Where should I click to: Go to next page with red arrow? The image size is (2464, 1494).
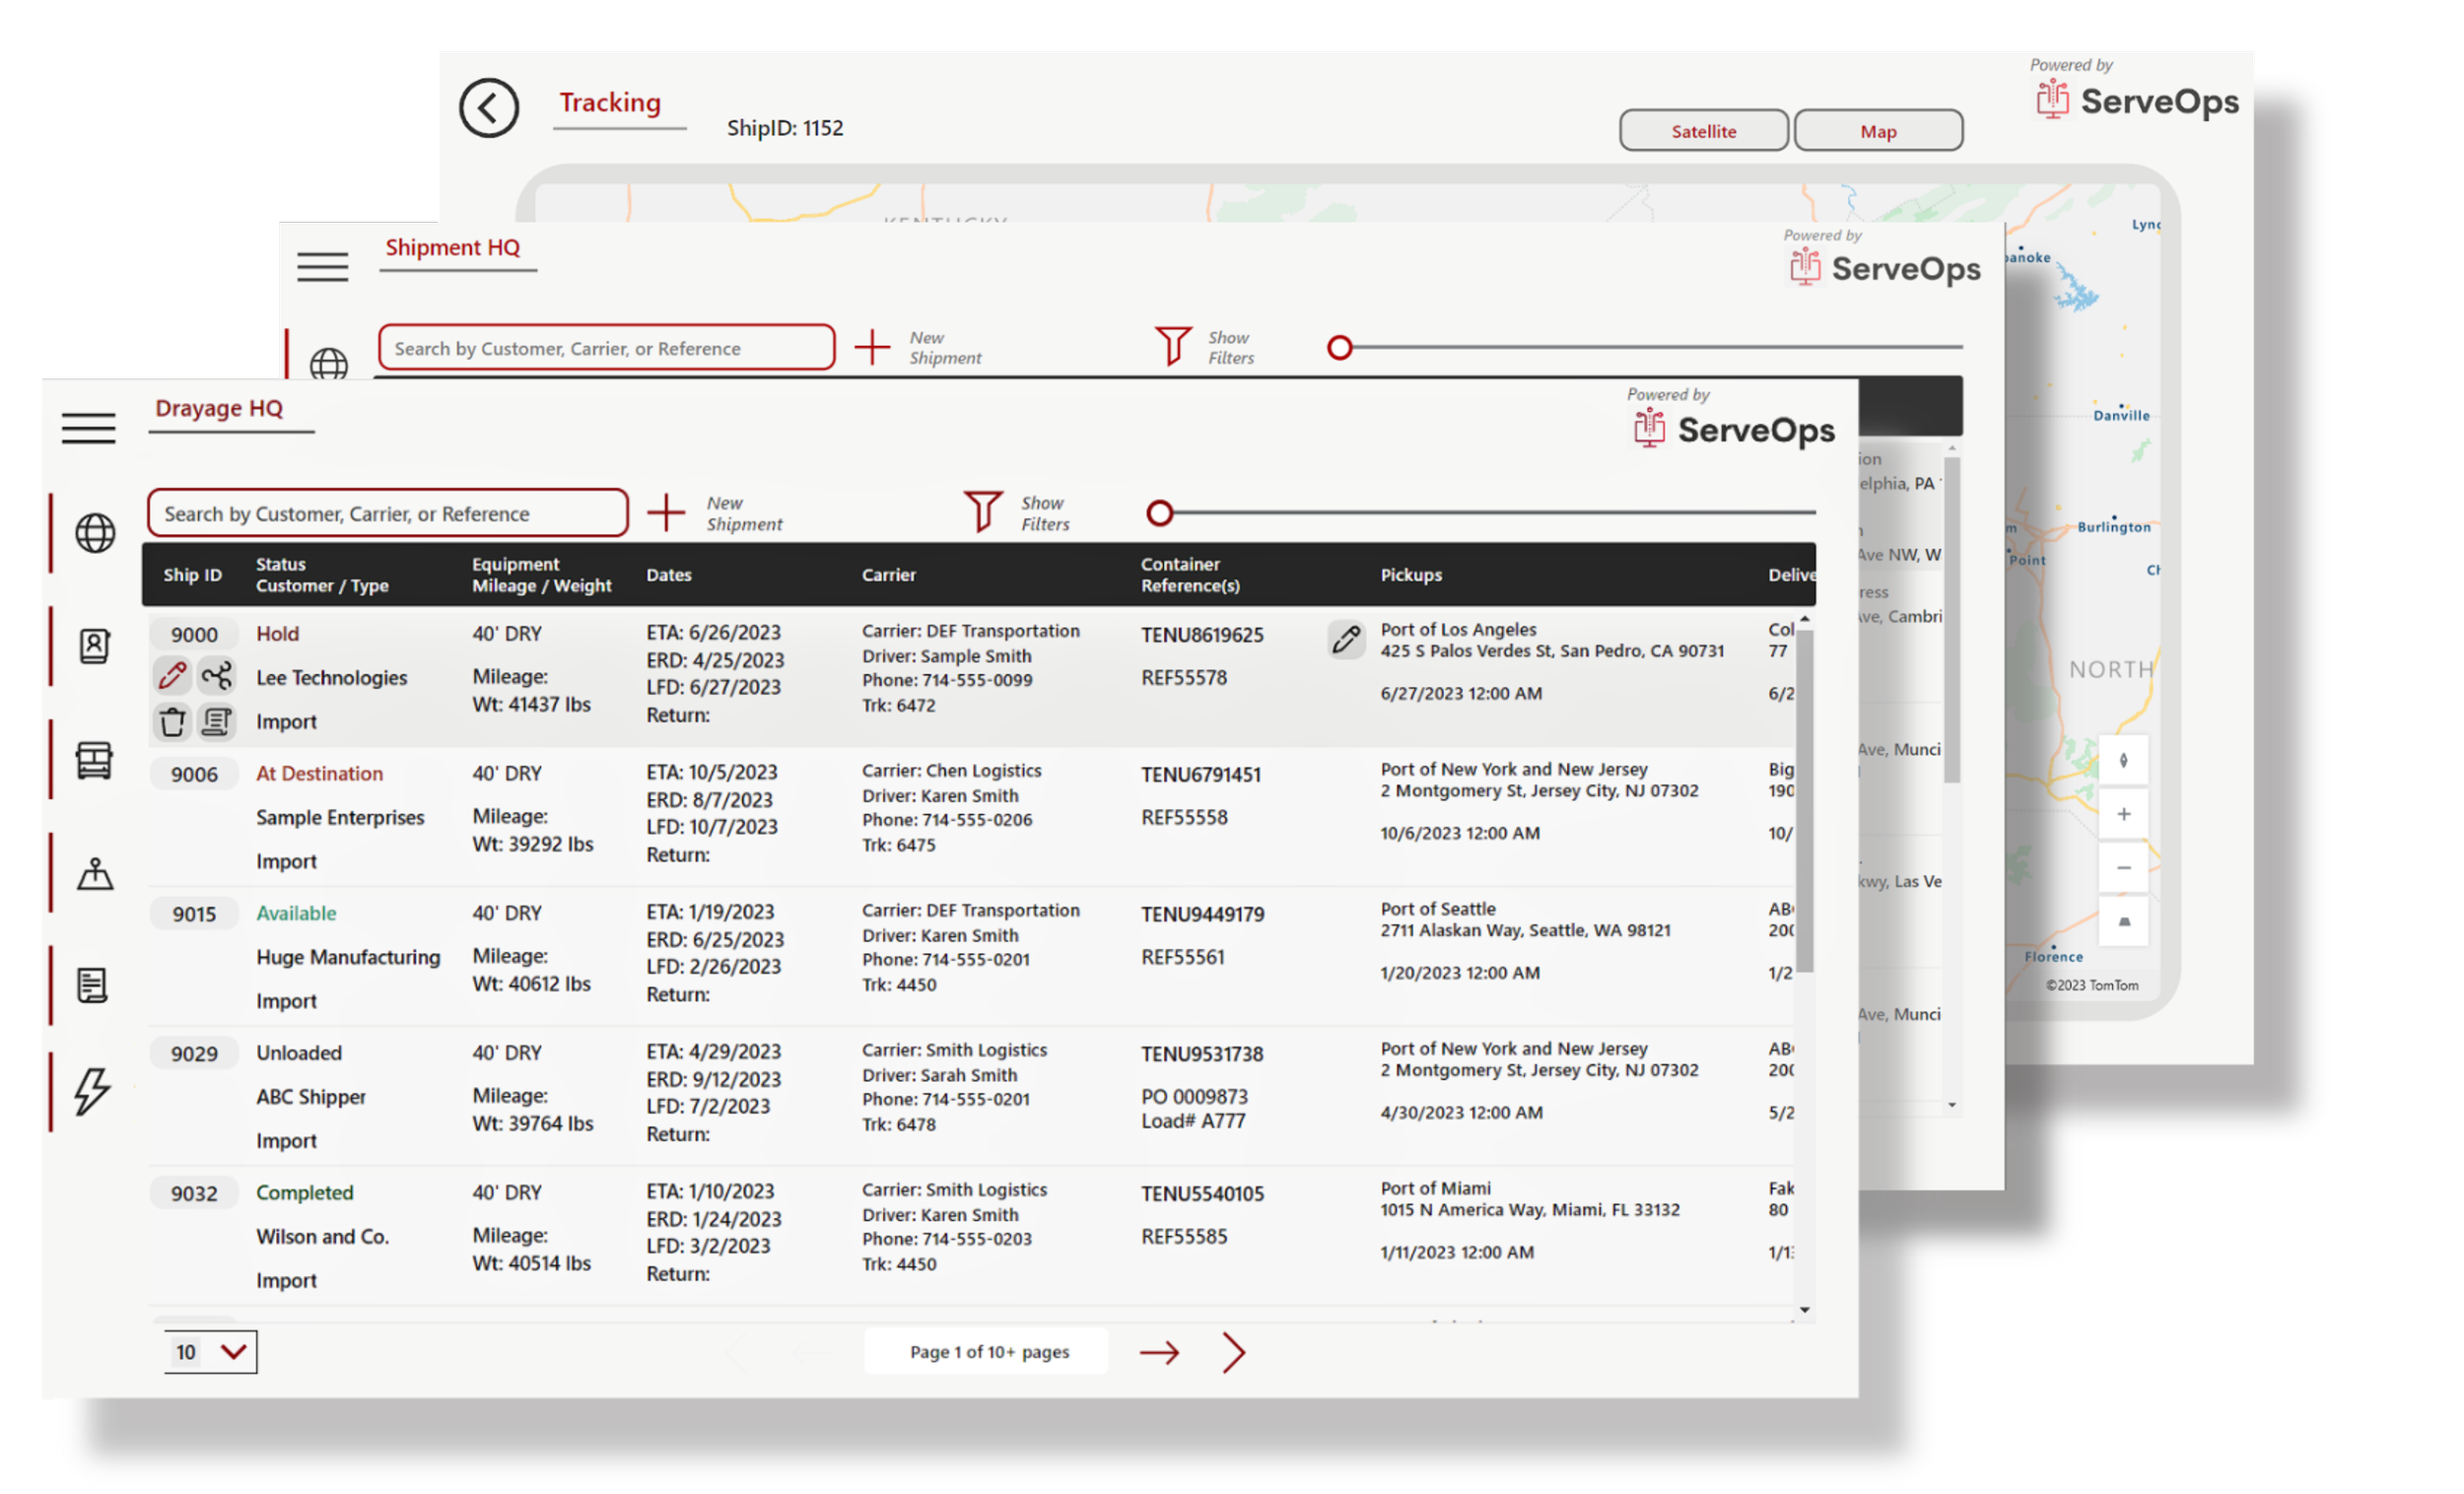1159,1353
